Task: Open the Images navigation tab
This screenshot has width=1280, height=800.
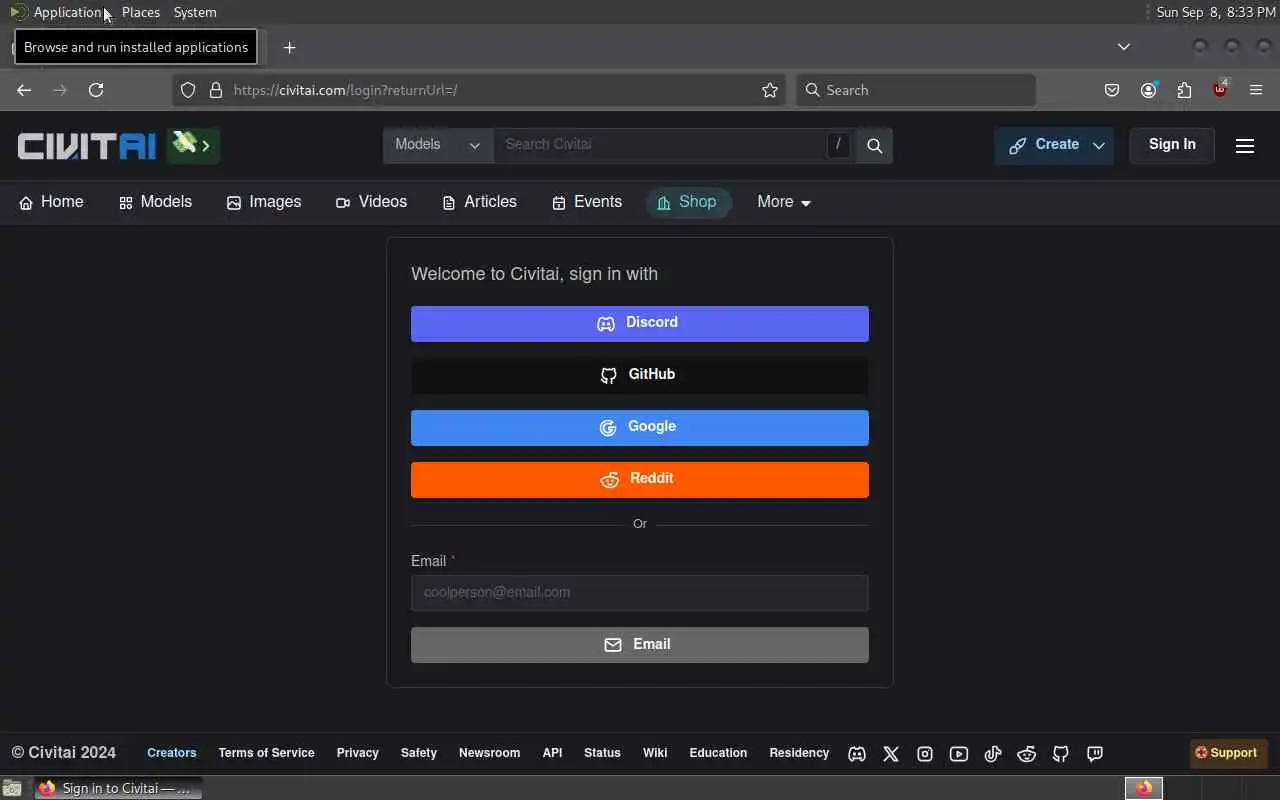Action: pyautogui.click(x=264, y=202)
